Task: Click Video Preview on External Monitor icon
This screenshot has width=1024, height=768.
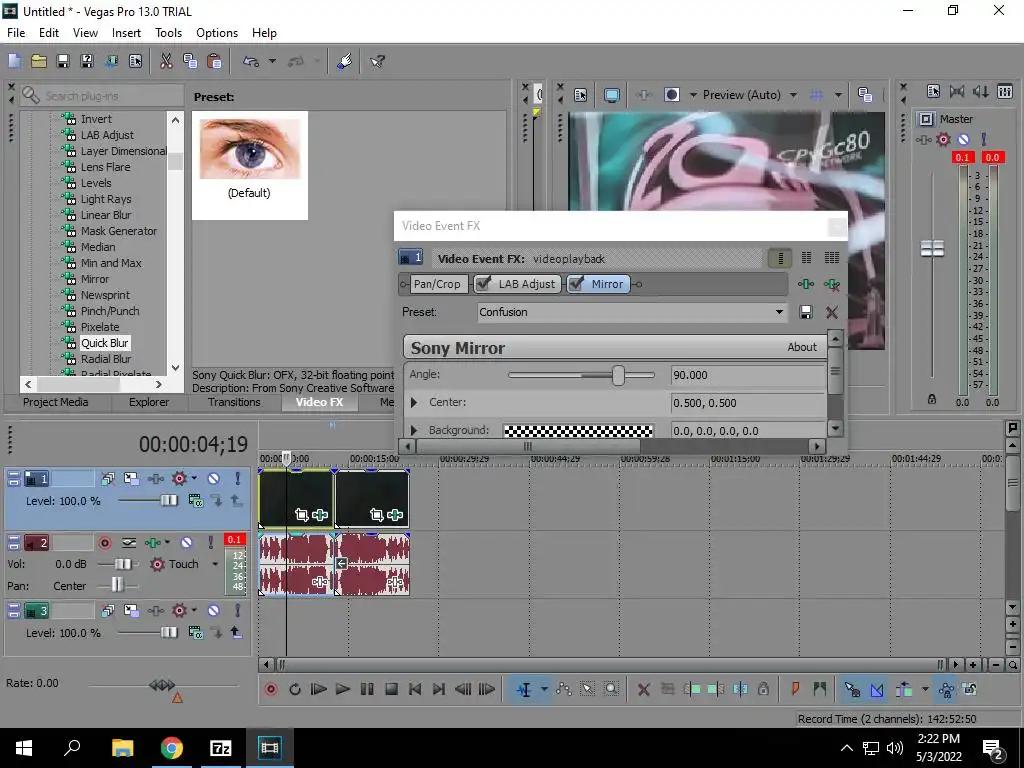Action: tap(612, 95)
